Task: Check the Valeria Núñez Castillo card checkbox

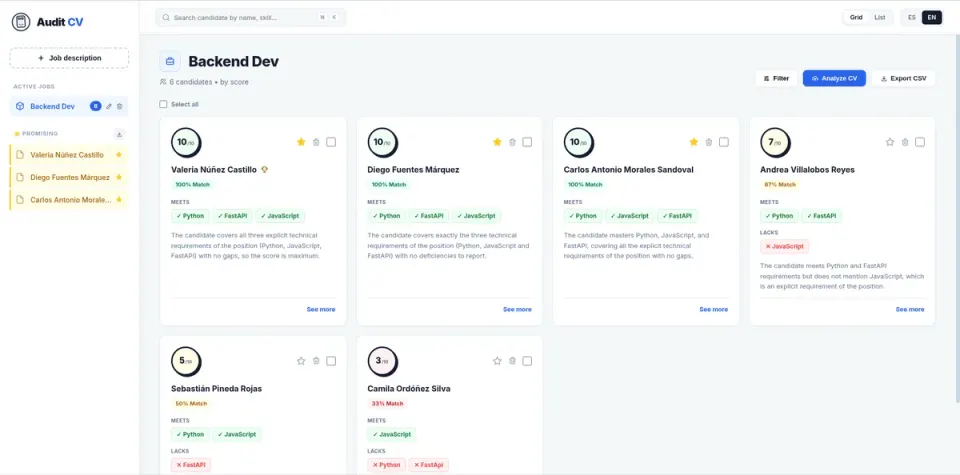Action: (x=331, y=142)
